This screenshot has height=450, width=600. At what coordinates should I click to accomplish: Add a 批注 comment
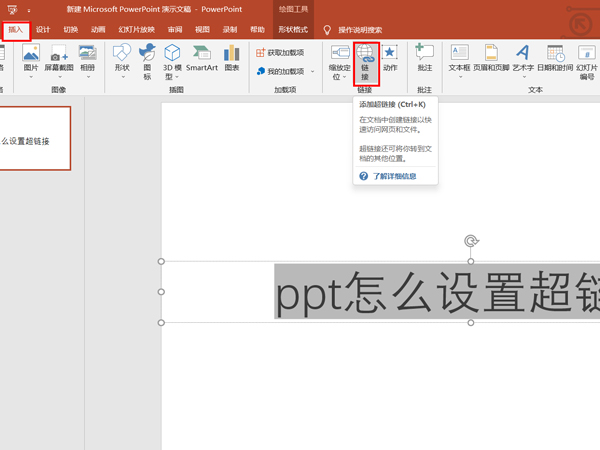[x=424, y=60]
